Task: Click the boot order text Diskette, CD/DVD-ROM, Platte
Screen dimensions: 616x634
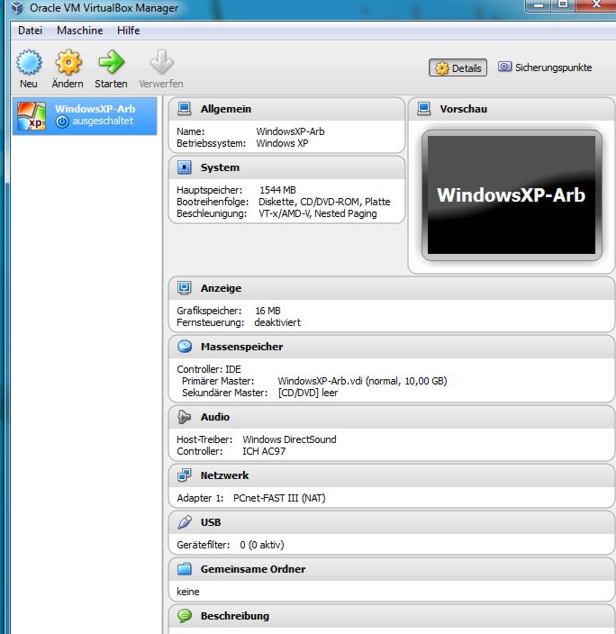Action: pyautogui.click(x=324, y=202)
